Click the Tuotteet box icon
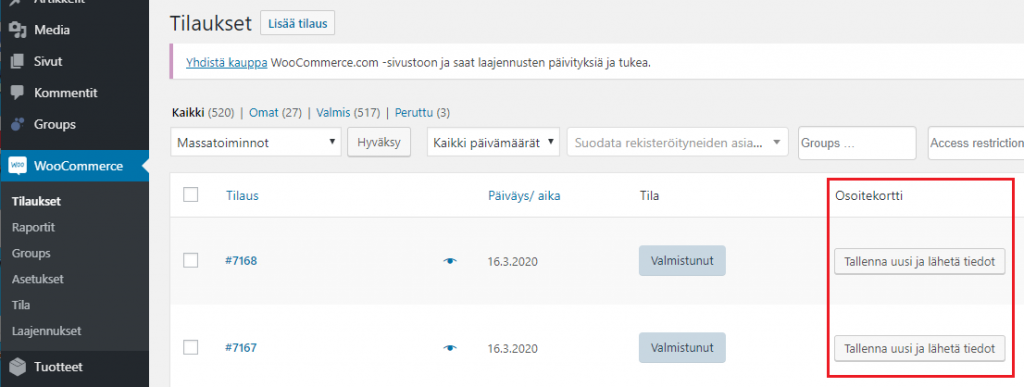This screenshot has width=1024, height=387. [18, 367]
